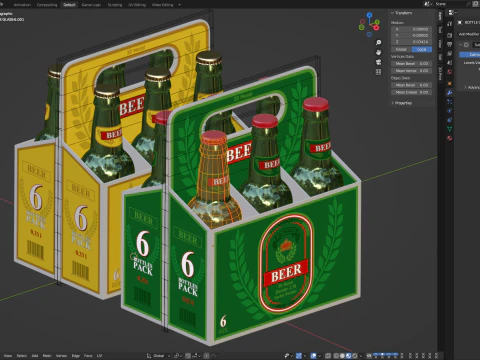480x360 pixels.
Task: Select rendered shading mode
Action: 355,356
